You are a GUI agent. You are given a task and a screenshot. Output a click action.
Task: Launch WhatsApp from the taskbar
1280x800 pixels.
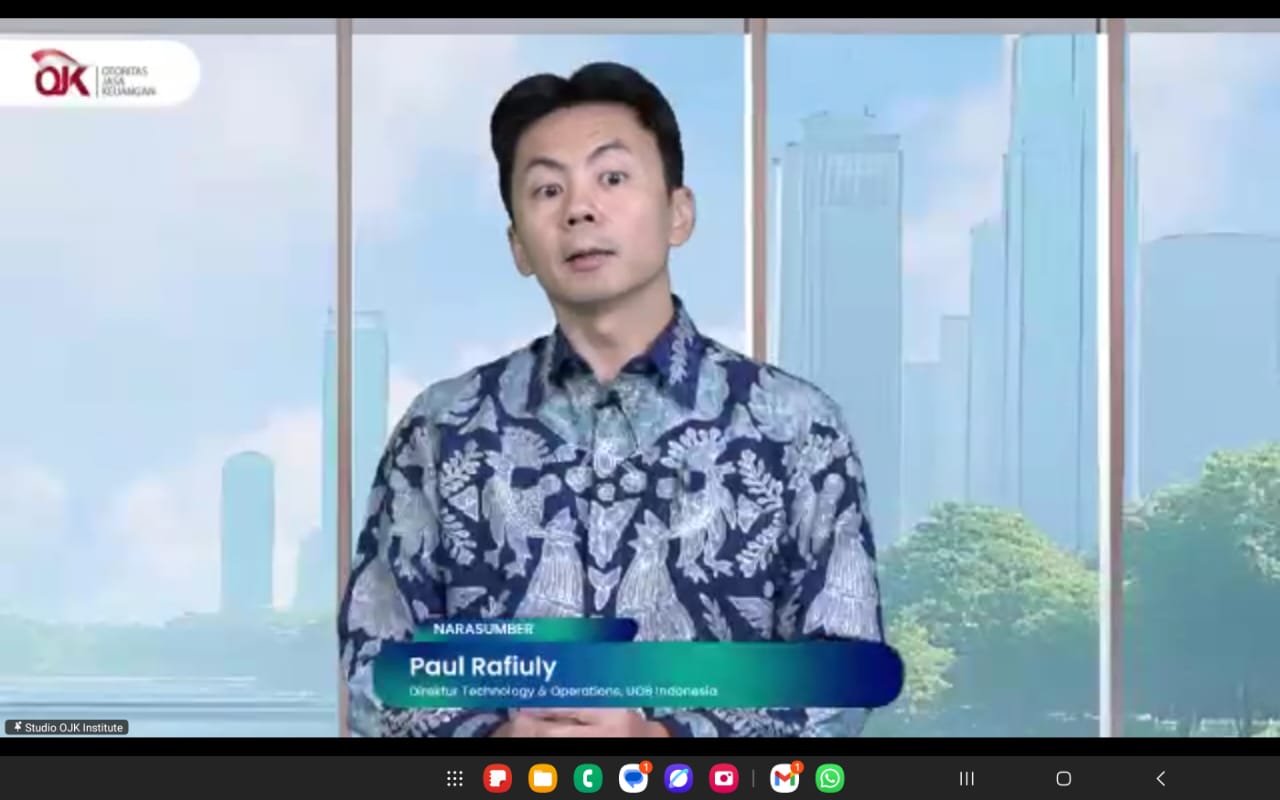coord(830,778)
